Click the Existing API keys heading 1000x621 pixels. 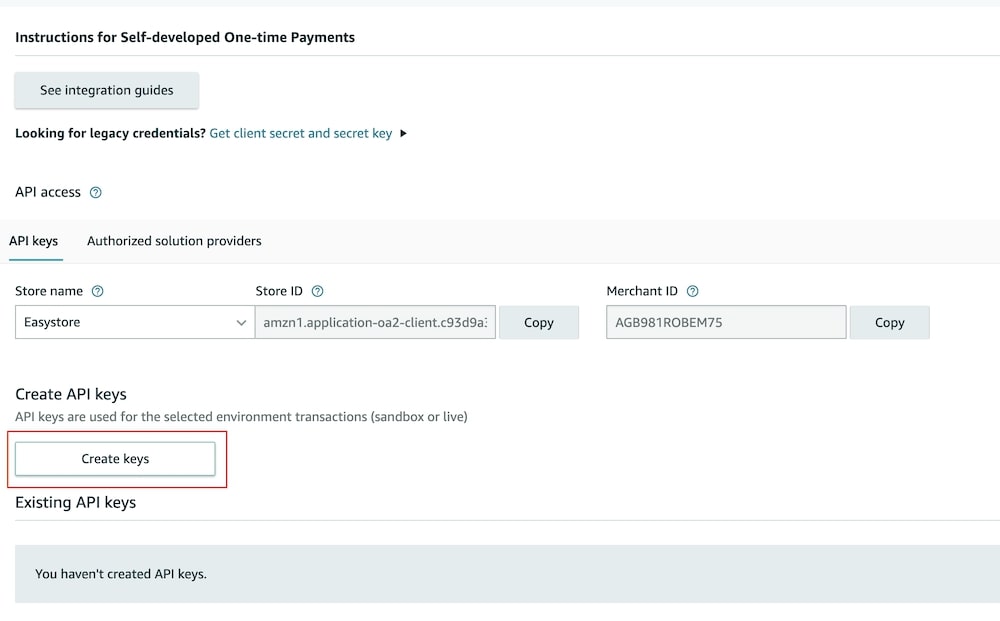point(75,502)
